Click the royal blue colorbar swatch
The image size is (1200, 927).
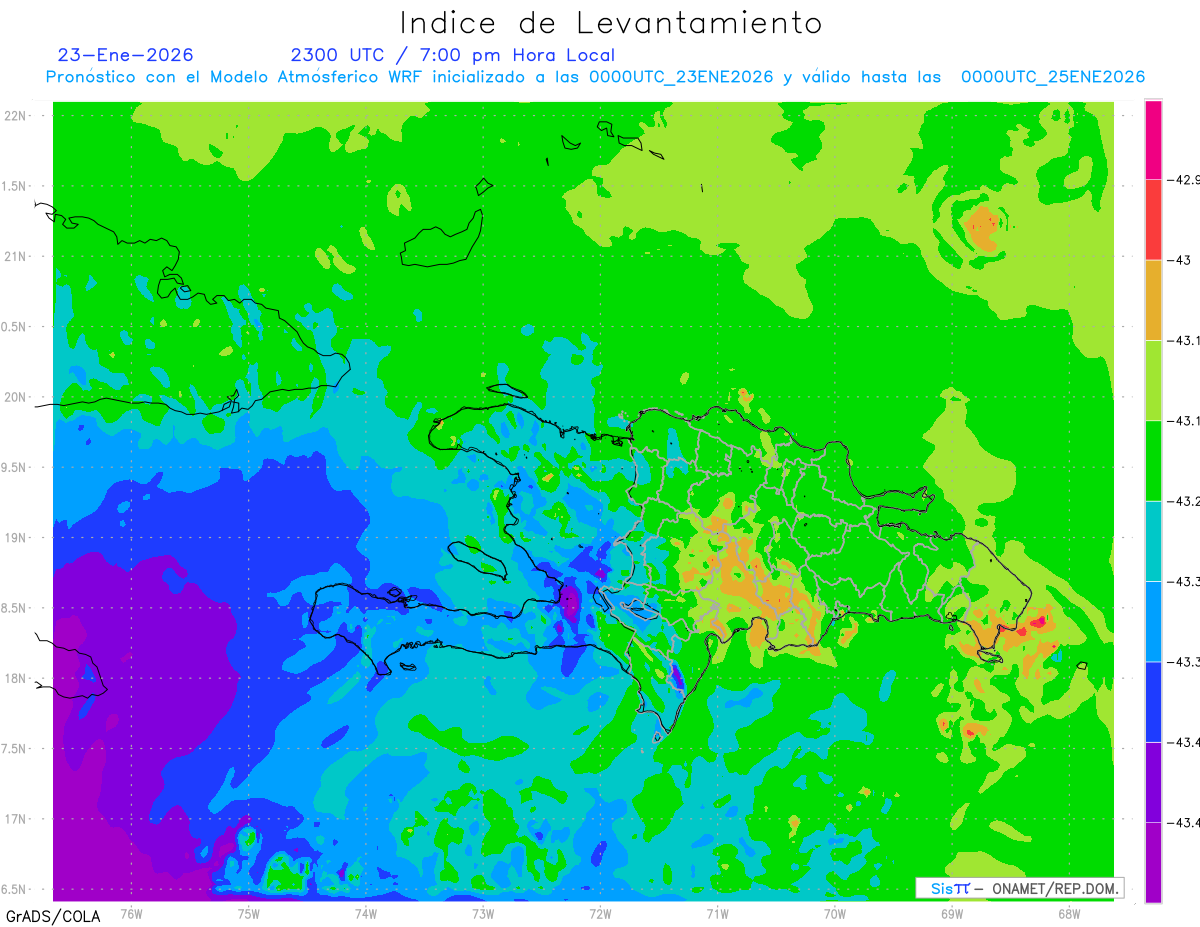(1153, 701)
